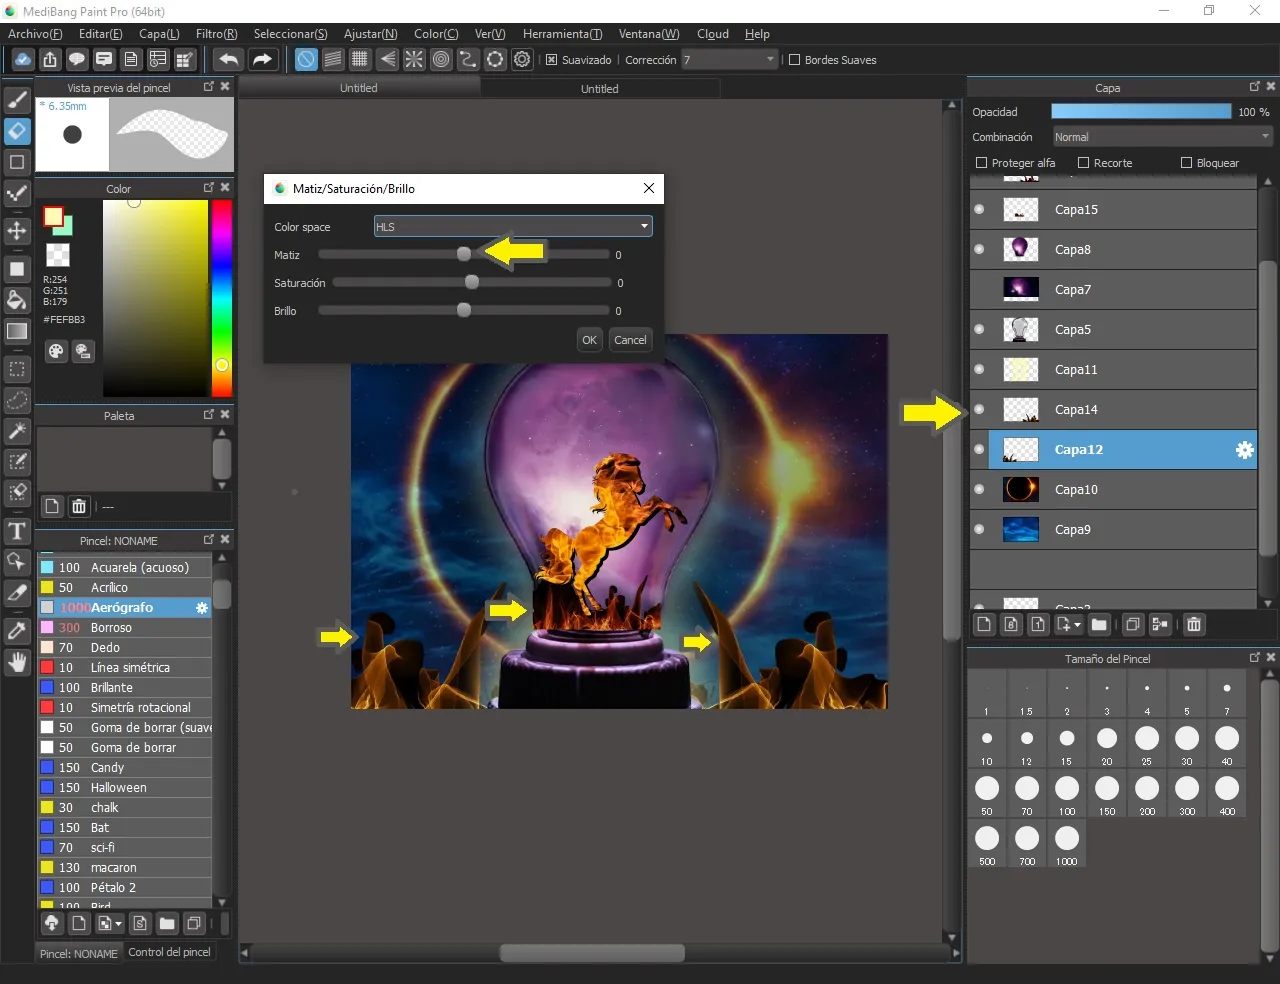Open the Combinación Normal dropdown
This screenshot has height=984, width=1280.
(x=1162, y=137)
